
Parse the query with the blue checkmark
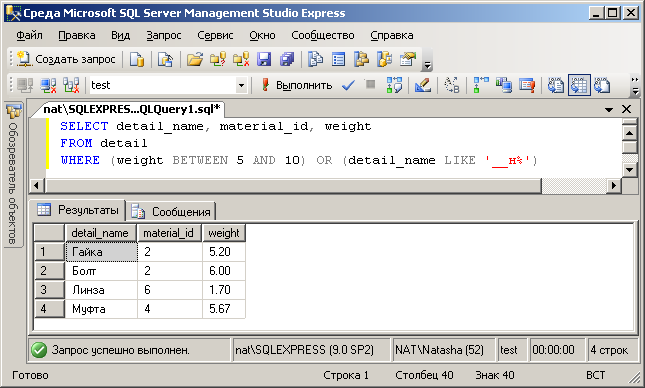pos(348,85)
